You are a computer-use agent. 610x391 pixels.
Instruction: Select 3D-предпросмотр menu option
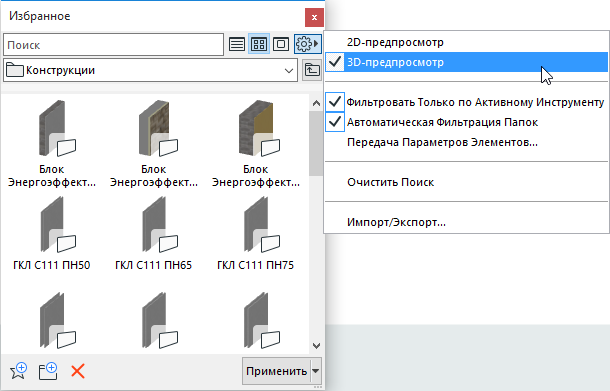point(466,62)
